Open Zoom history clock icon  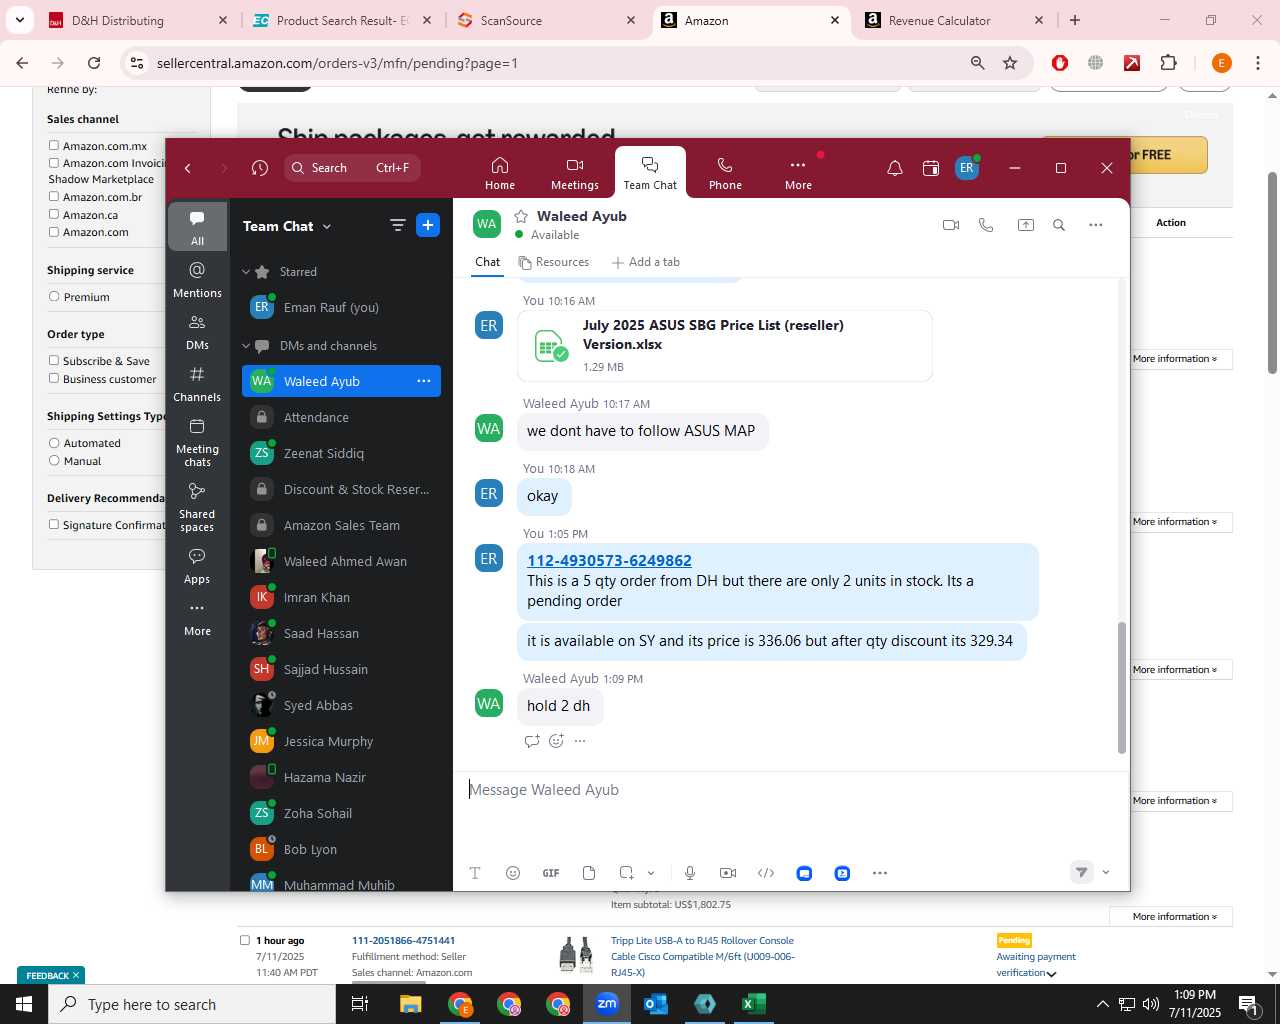(260, 168)
